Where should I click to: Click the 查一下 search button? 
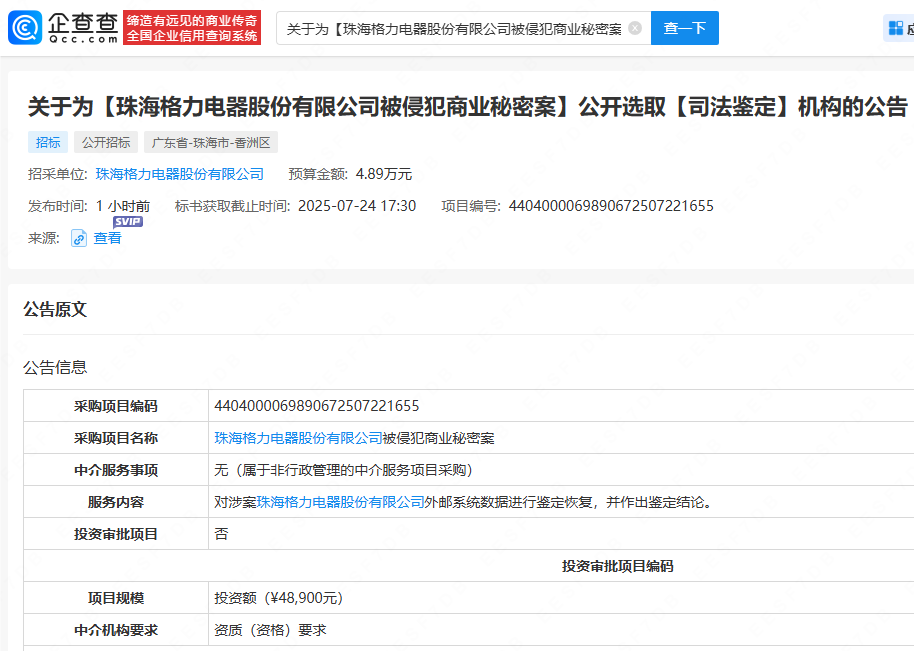(684, 28)
